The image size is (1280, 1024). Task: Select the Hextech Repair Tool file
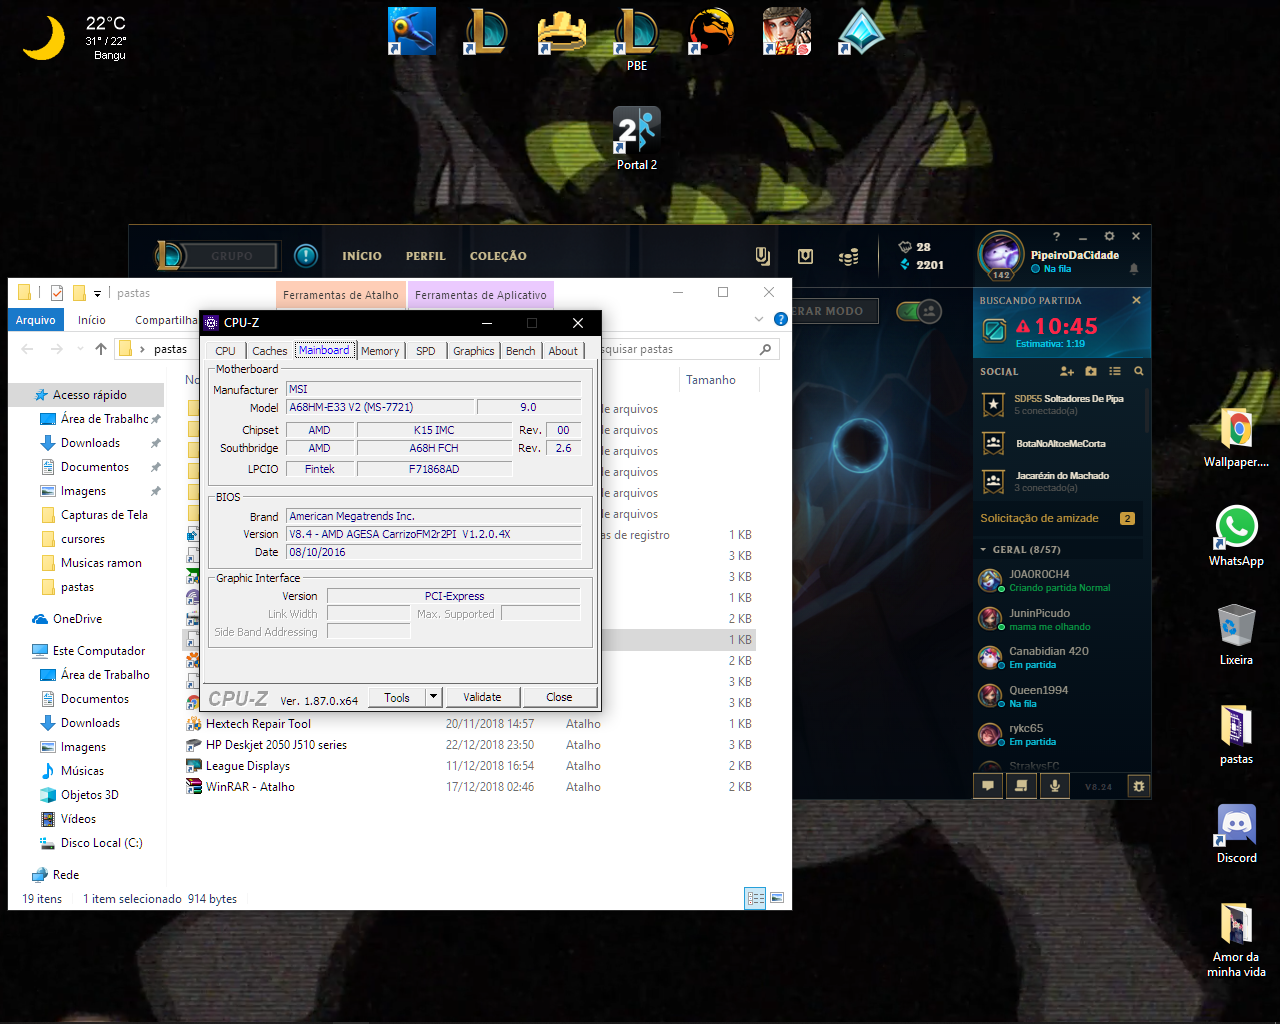coord(258,724)
